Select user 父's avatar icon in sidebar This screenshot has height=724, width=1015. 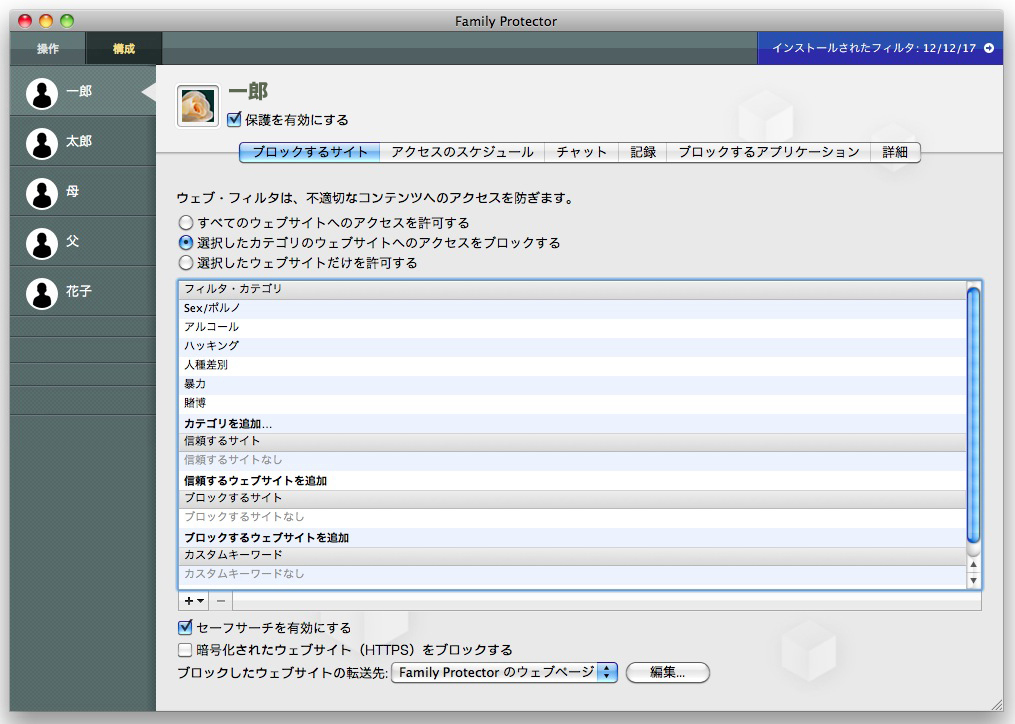42,243
